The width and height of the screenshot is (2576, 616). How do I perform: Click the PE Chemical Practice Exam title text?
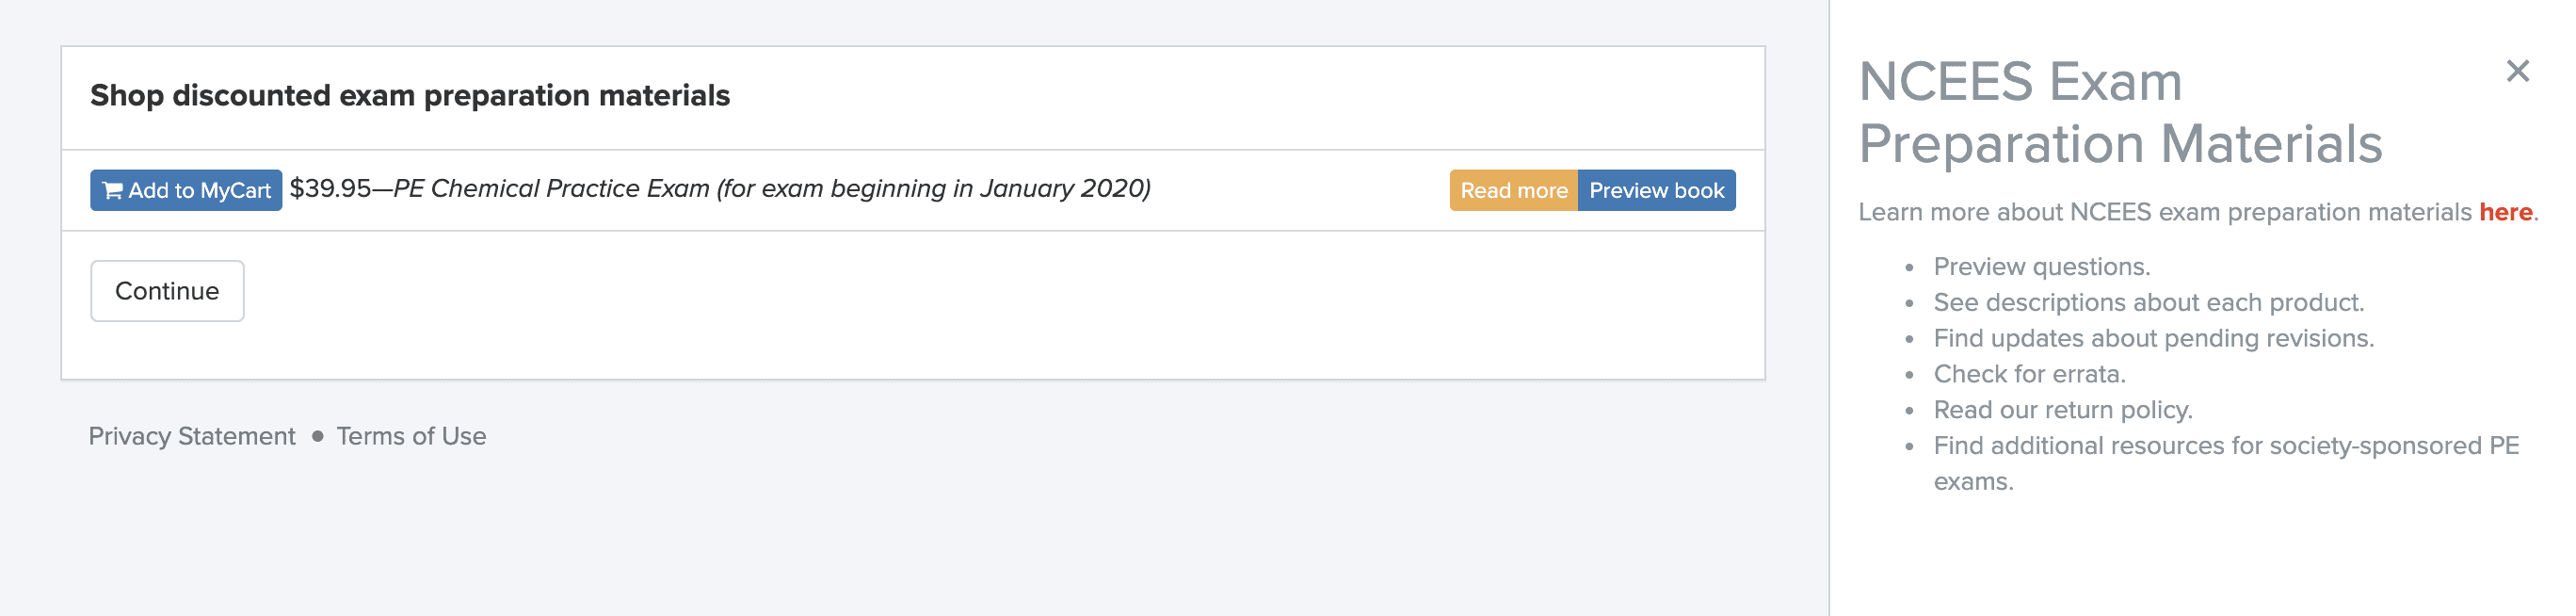pyautogui.click(x=772, y=188)
